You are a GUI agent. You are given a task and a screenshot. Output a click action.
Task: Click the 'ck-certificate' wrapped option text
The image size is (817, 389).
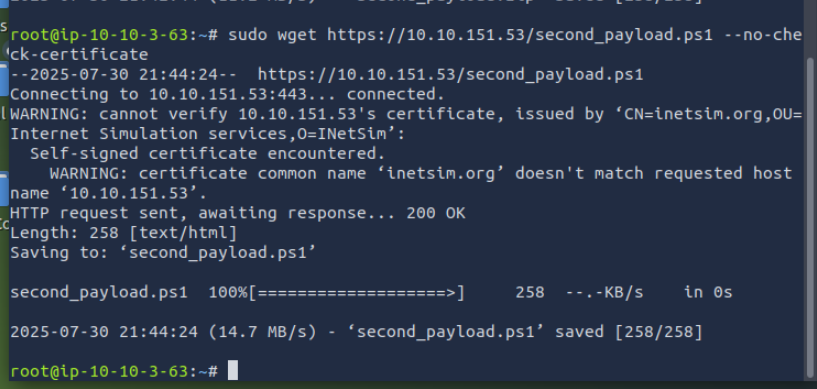coord(79,55)
